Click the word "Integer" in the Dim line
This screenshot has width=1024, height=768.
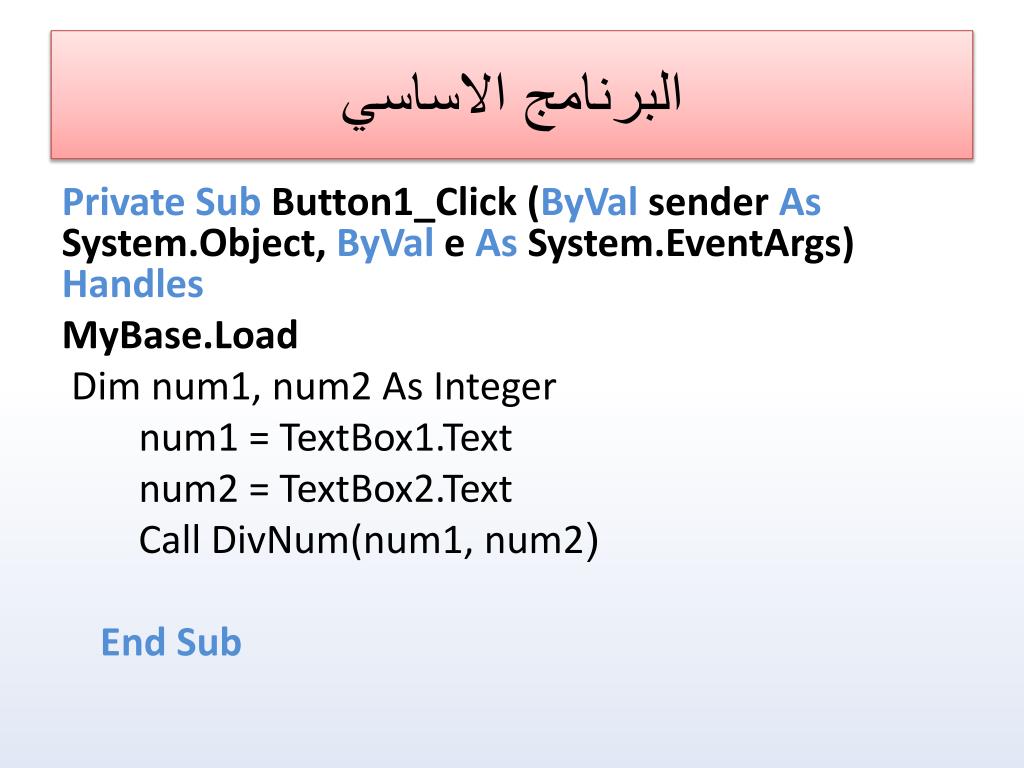[494, 386]
